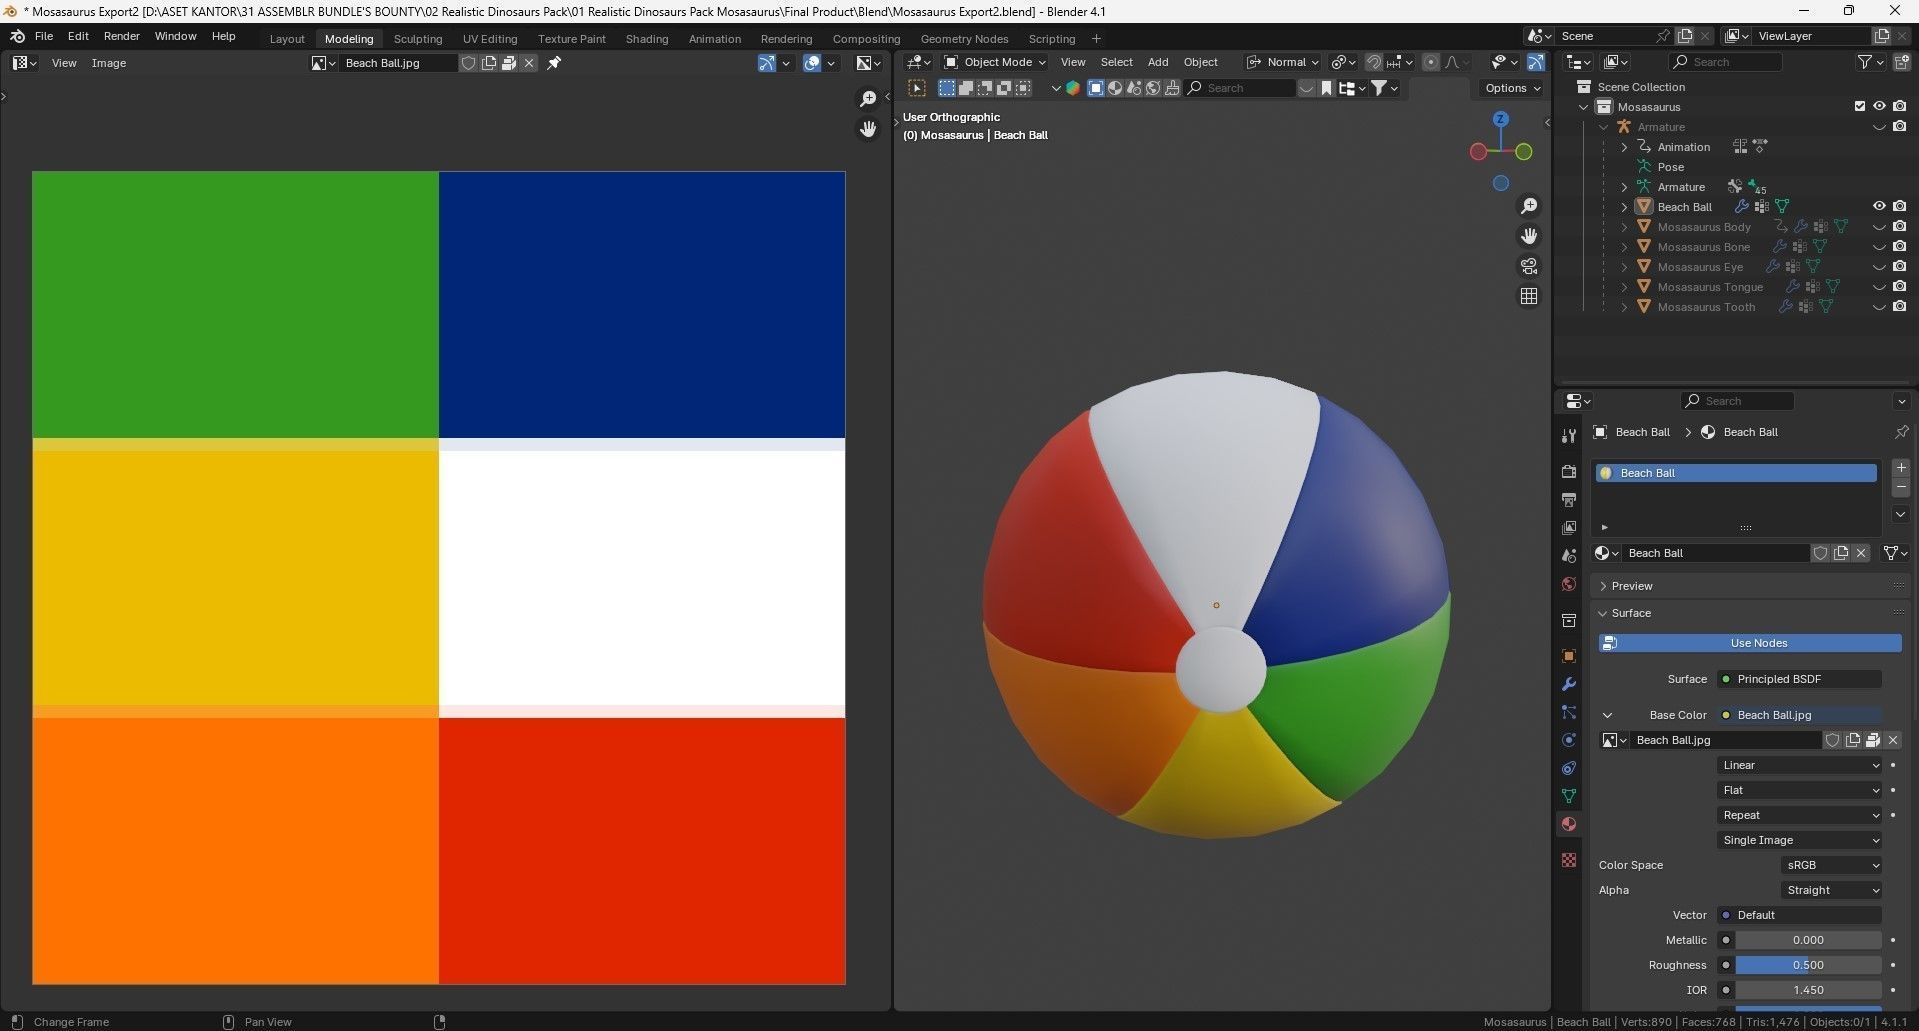Pin the Beach Ball.jpg image in image editor

pos(554,63)
